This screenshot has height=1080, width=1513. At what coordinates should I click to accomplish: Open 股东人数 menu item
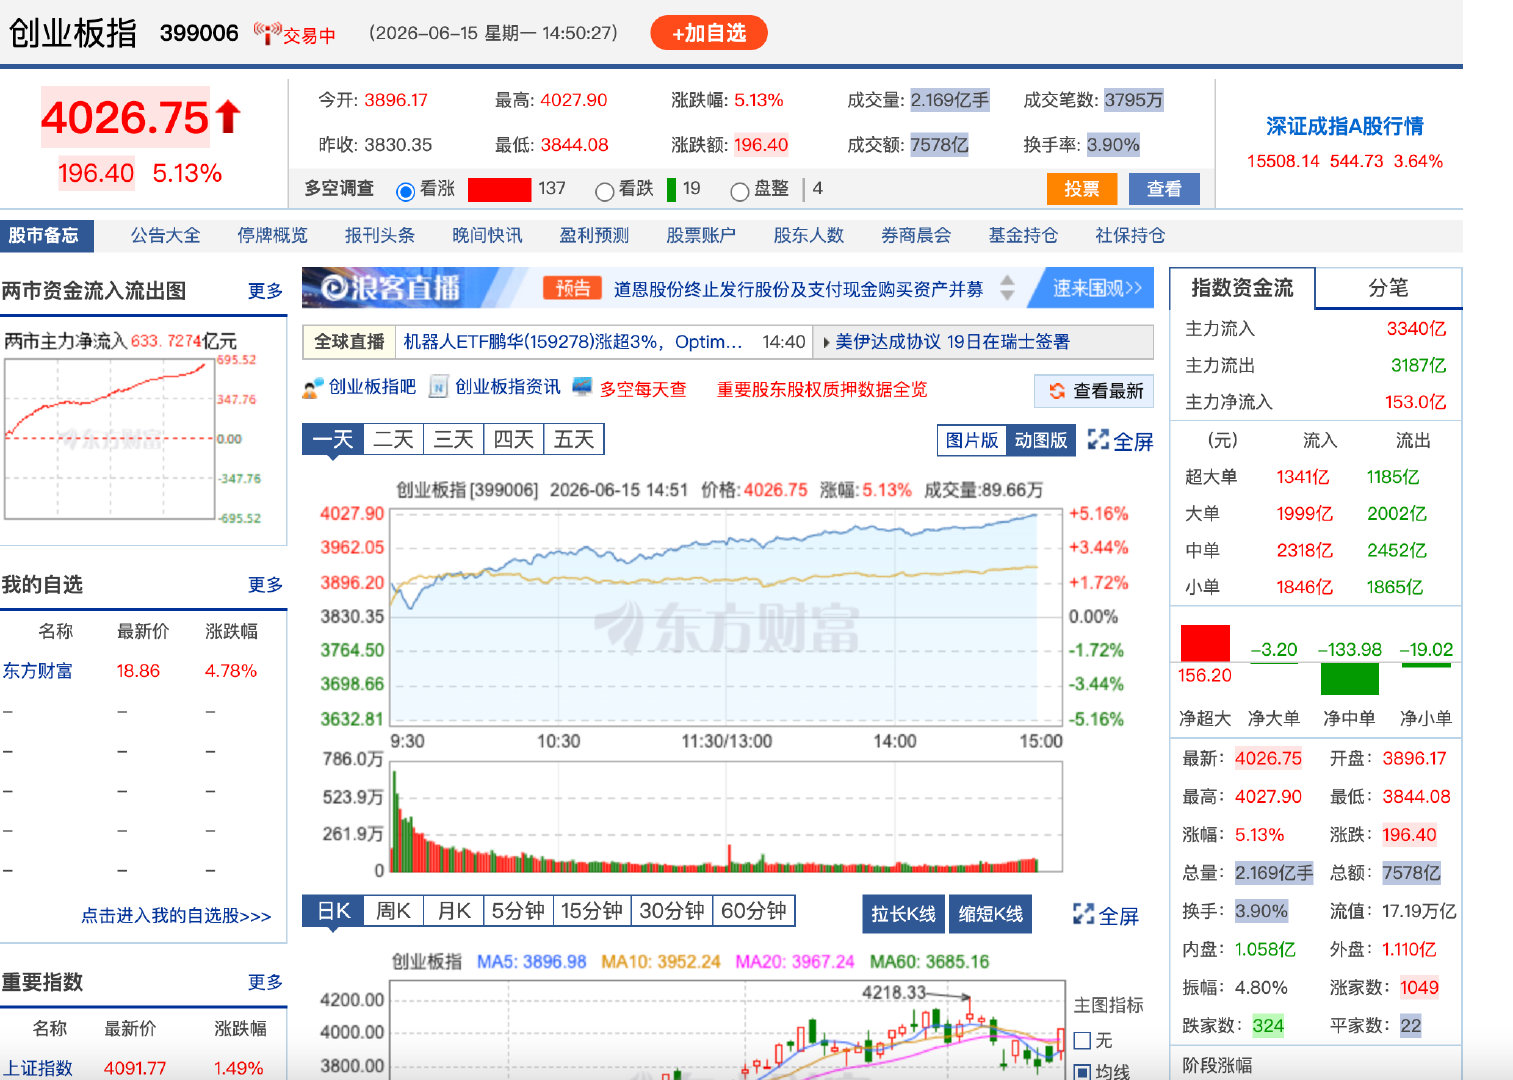[x=809, y=236]
